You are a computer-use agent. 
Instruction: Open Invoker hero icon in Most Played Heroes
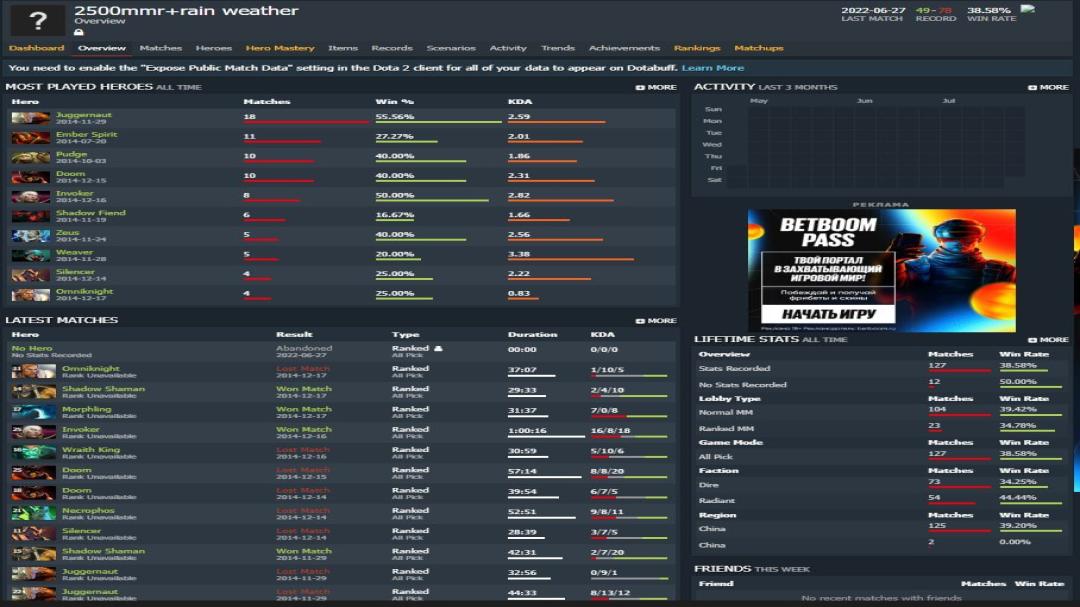(x=31, y=196)
